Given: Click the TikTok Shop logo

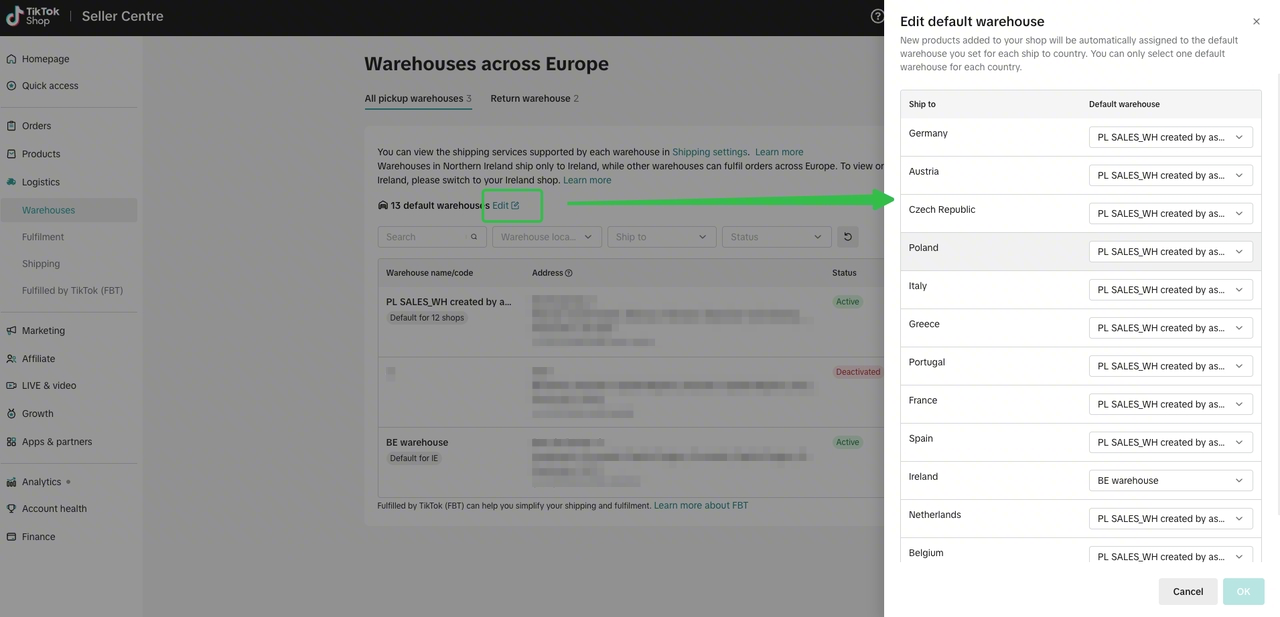Looking at the screenshot, I should [x=33, y=16].
